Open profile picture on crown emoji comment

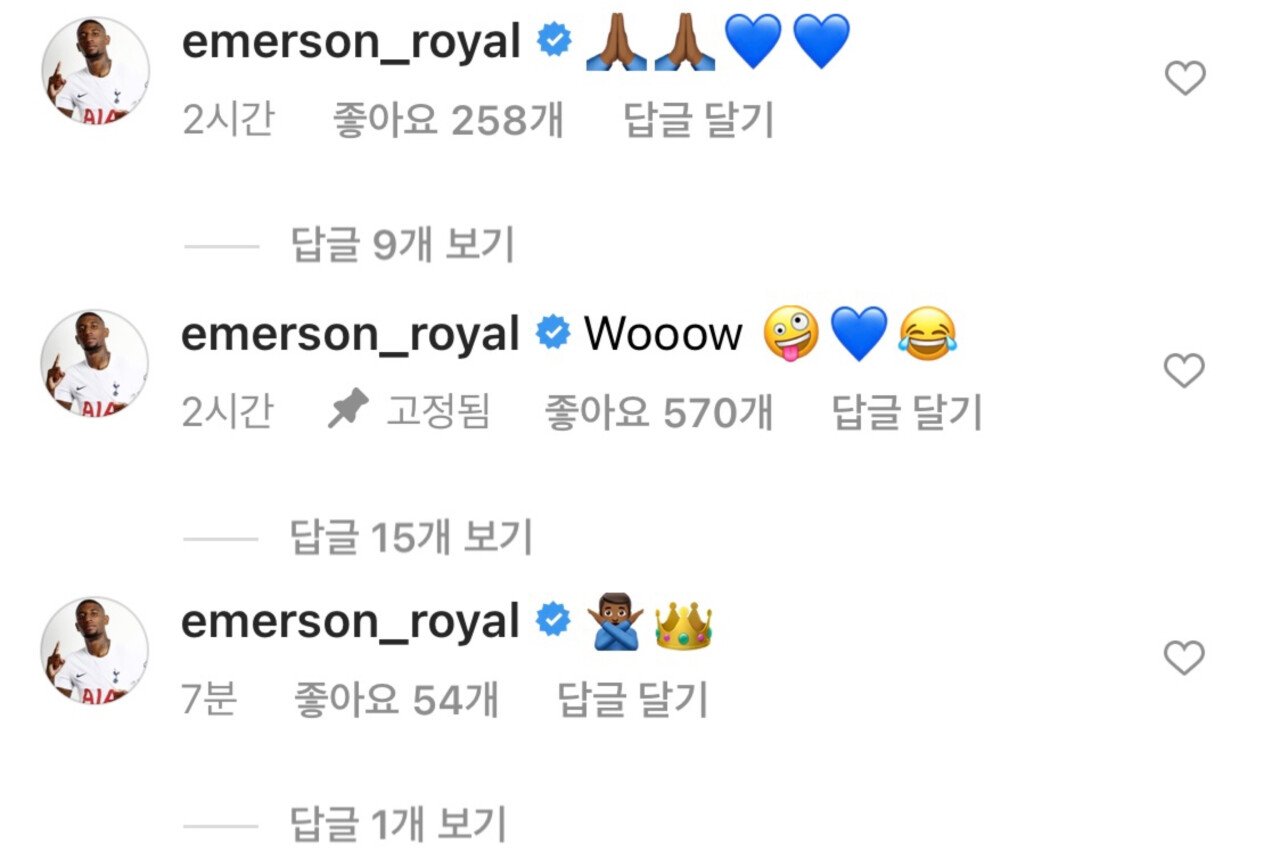[96, 651]
